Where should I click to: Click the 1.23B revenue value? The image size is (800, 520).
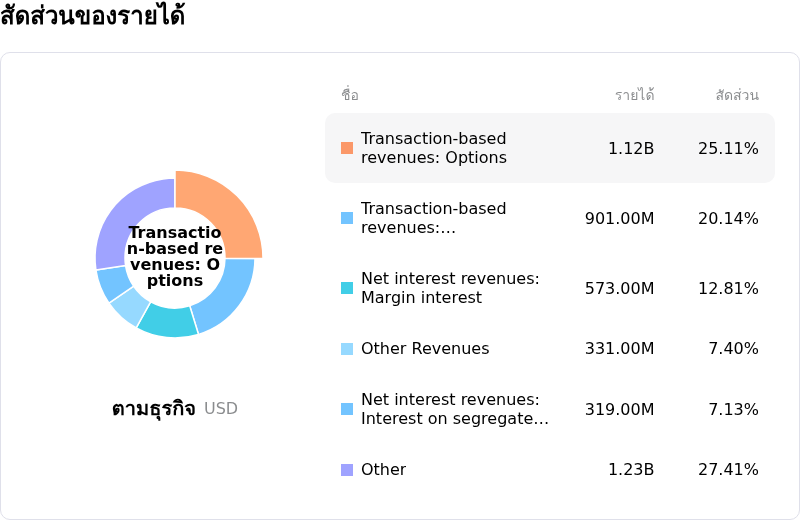pyautogui.click(x=631, y=469)
